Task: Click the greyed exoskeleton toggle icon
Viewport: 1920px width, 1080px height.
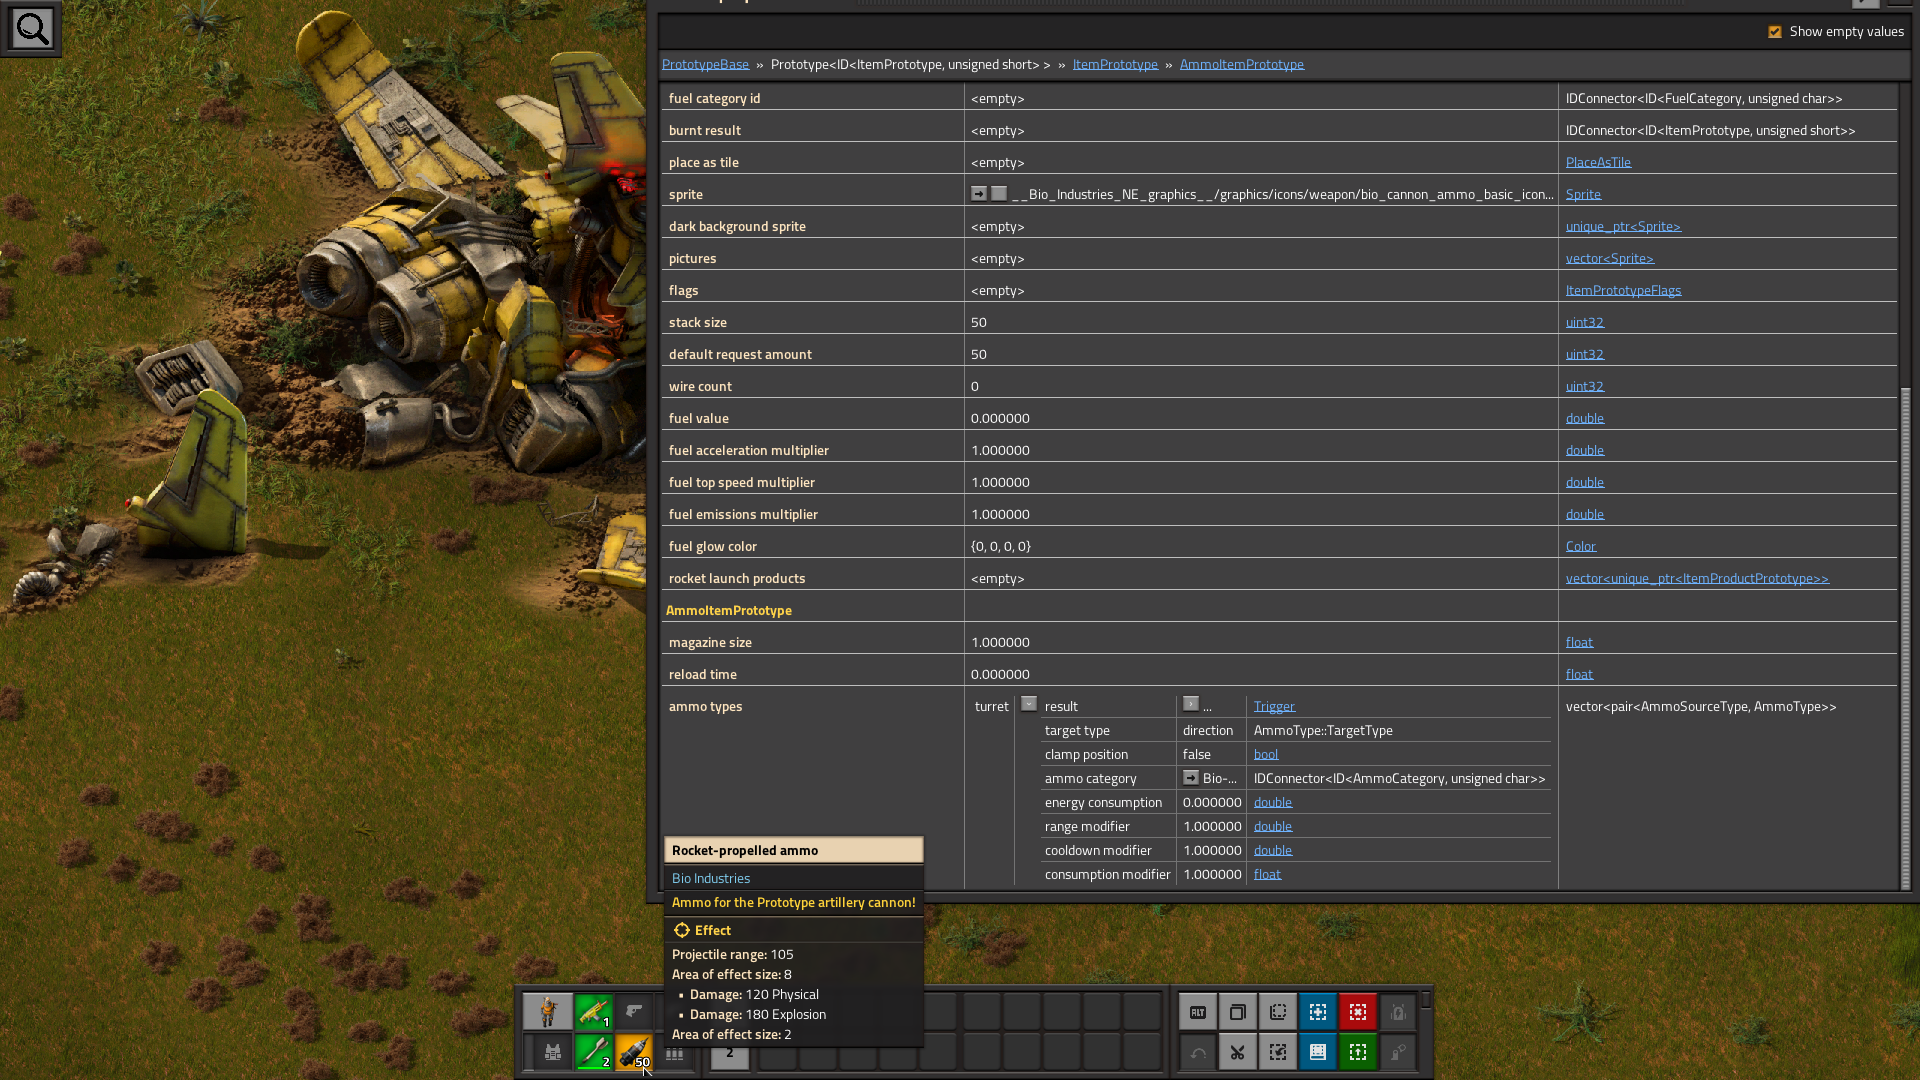Action: point(1398,1052)
